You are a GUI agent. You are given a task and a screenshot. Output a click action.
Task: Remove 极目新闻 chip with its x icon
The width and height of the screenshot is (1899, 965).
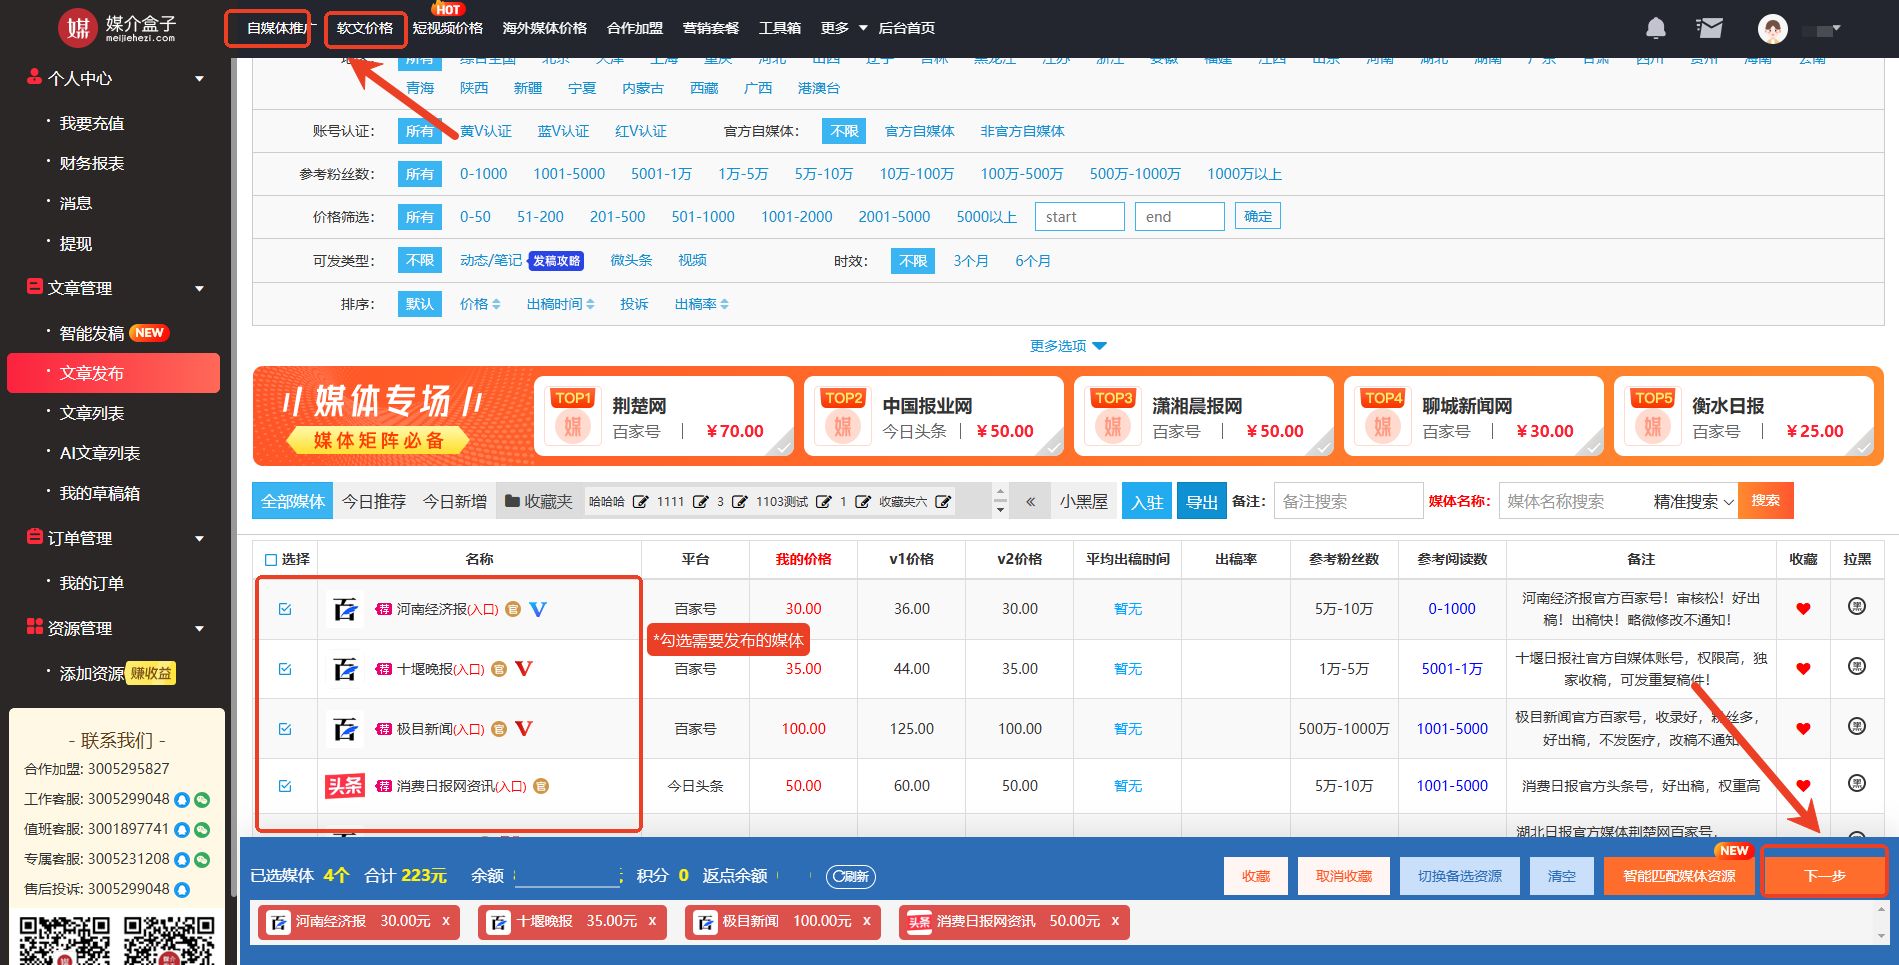point(866,921)
